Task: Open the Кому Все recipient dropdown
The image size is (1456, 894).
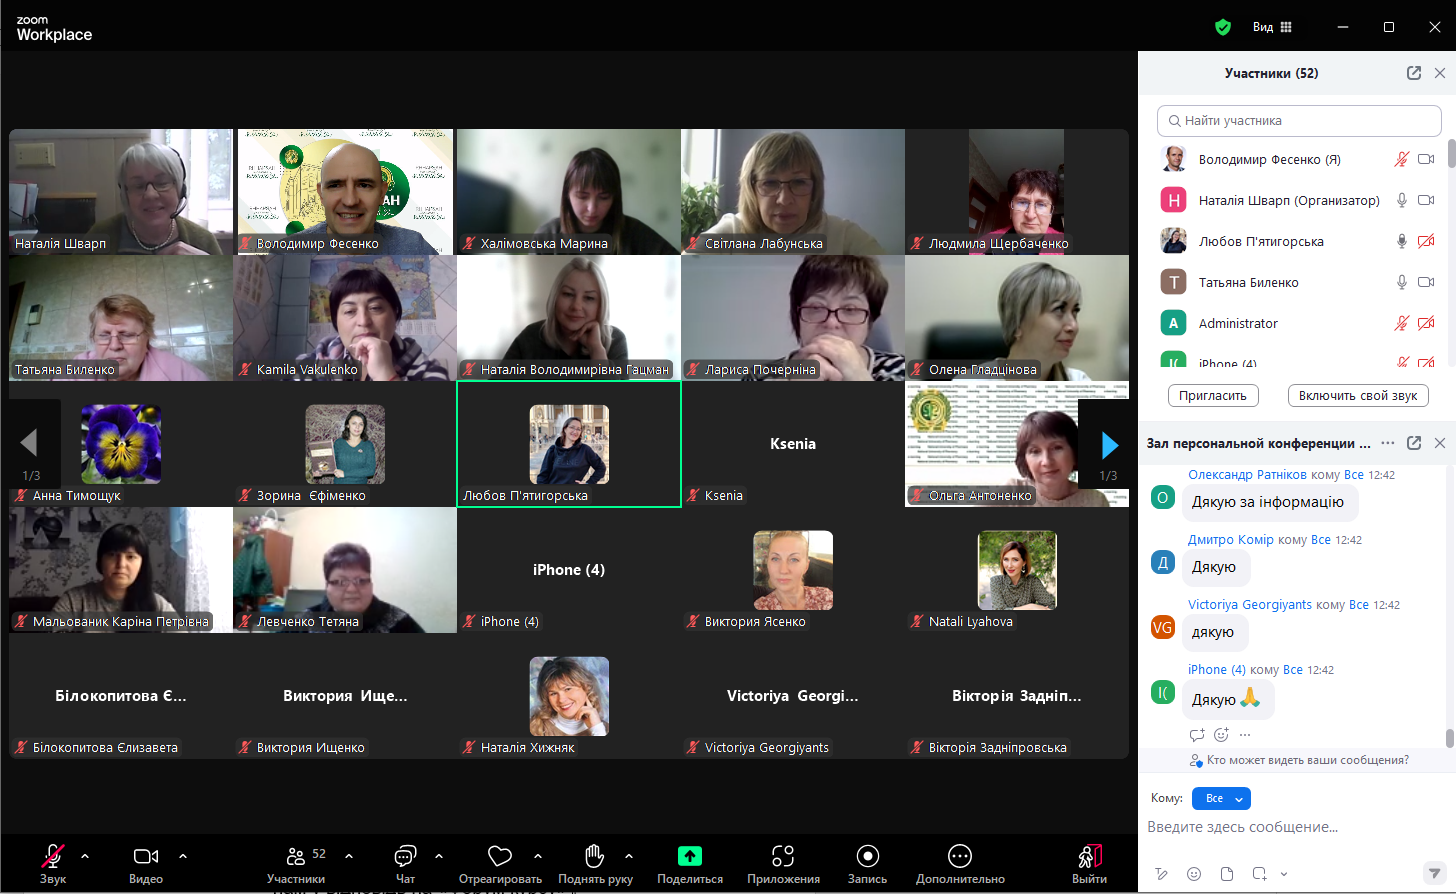Action: coord(1221,798)
